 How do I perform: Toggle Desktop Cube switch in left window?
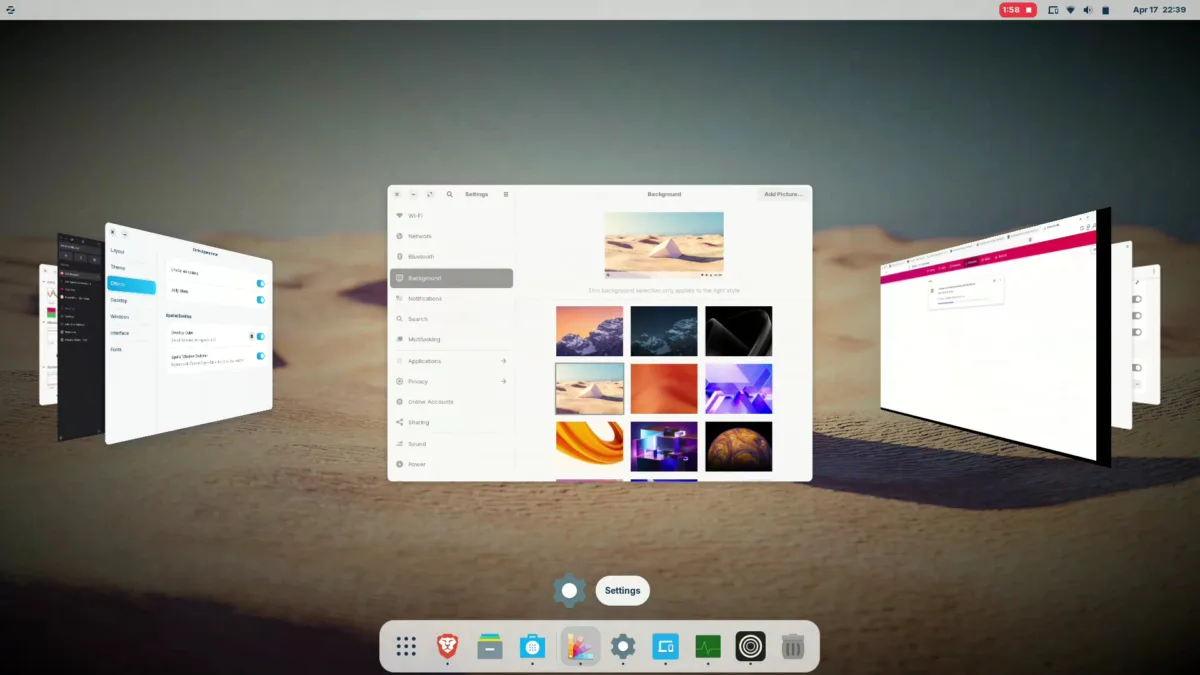261,337
